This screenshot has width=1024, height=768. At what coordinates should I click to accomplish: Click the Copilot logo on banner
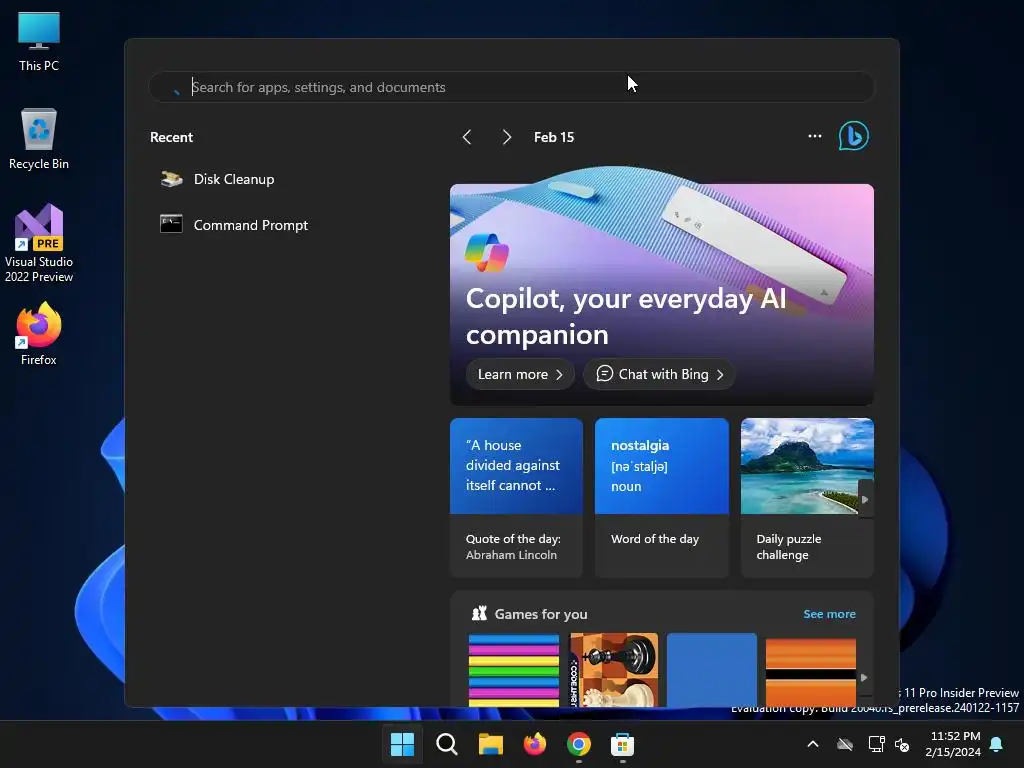[487, 253]
